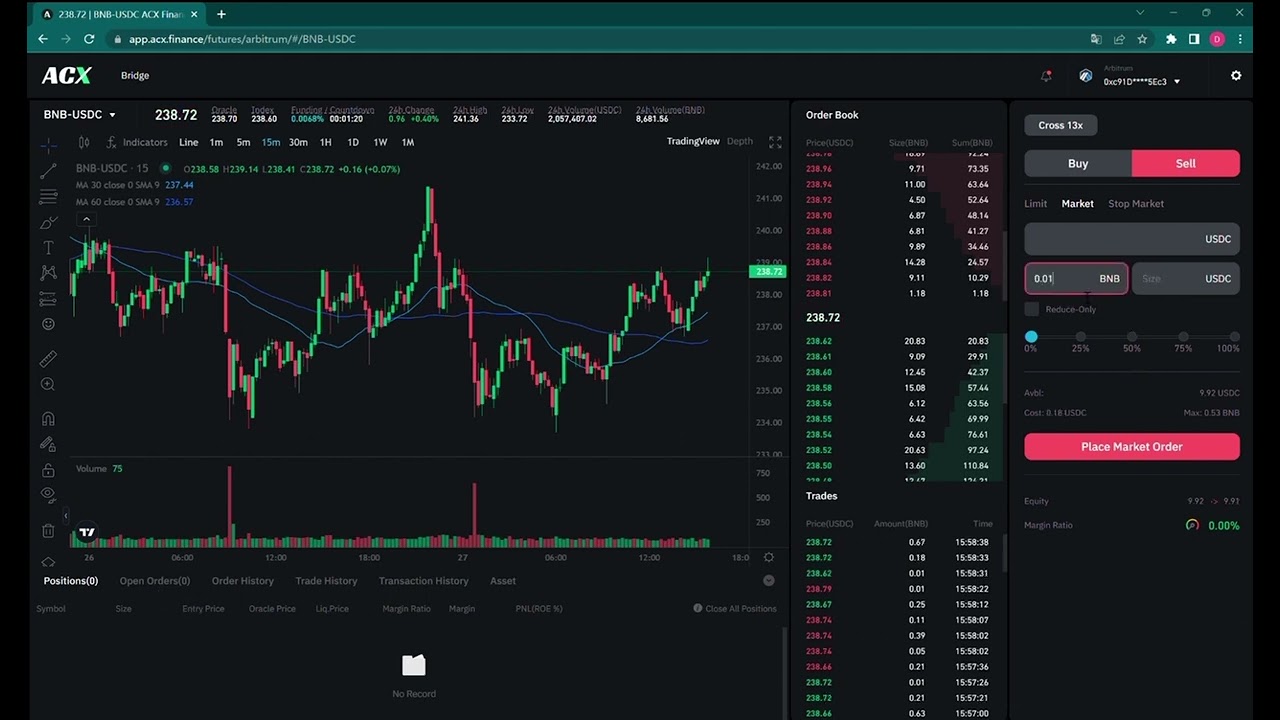Open notifications bell
Screen dimensions: 1280x720
(x=1046, y=76)
